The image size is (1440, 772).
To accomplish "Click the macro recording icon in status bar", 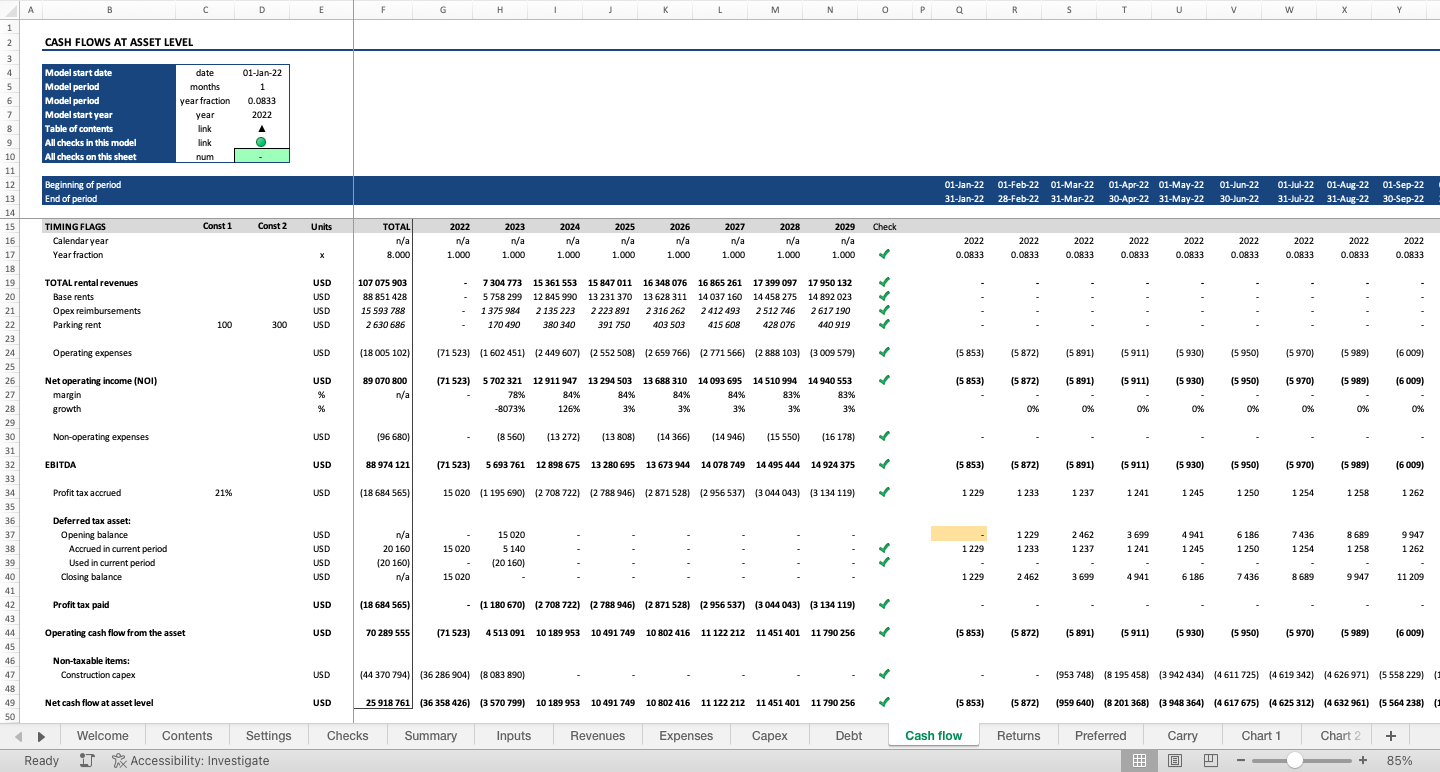I will coord(87,761).
